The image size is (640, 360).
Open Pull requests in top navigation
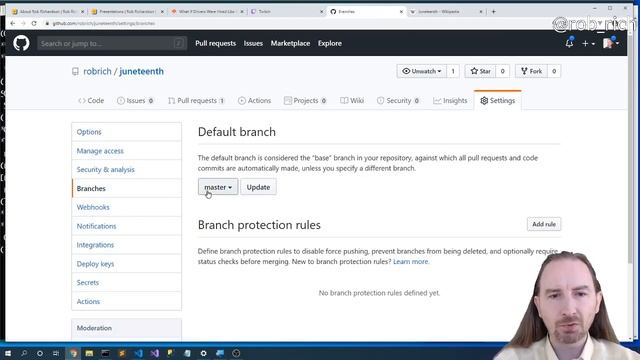point(216,43)
